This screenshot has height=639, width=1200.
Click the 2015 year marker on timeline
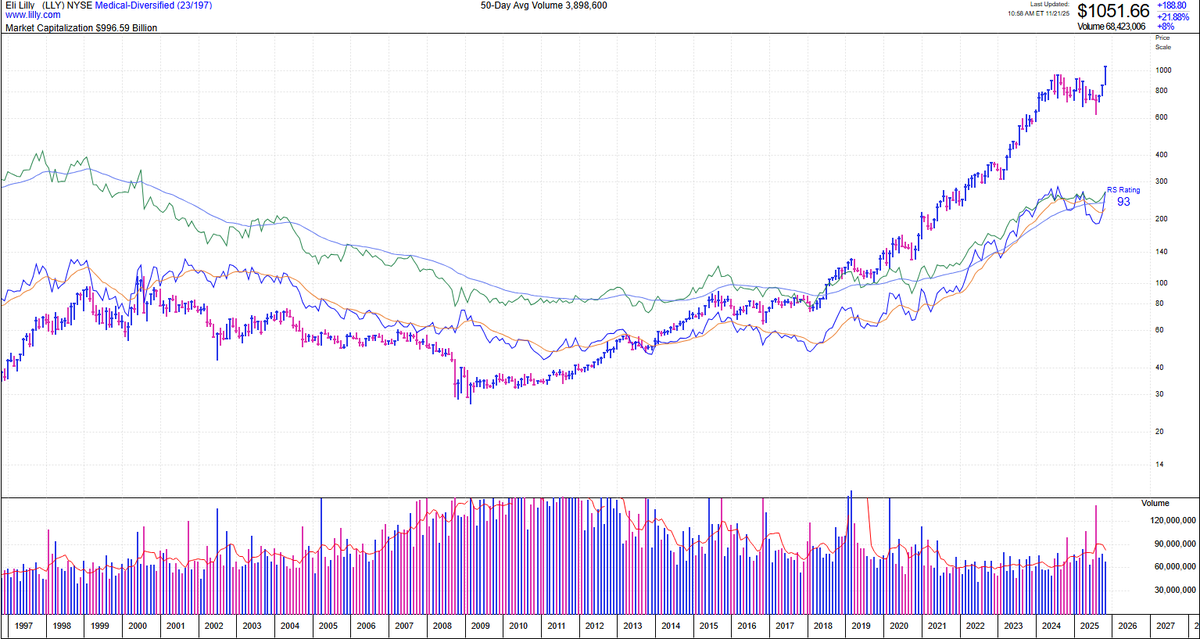710,625
